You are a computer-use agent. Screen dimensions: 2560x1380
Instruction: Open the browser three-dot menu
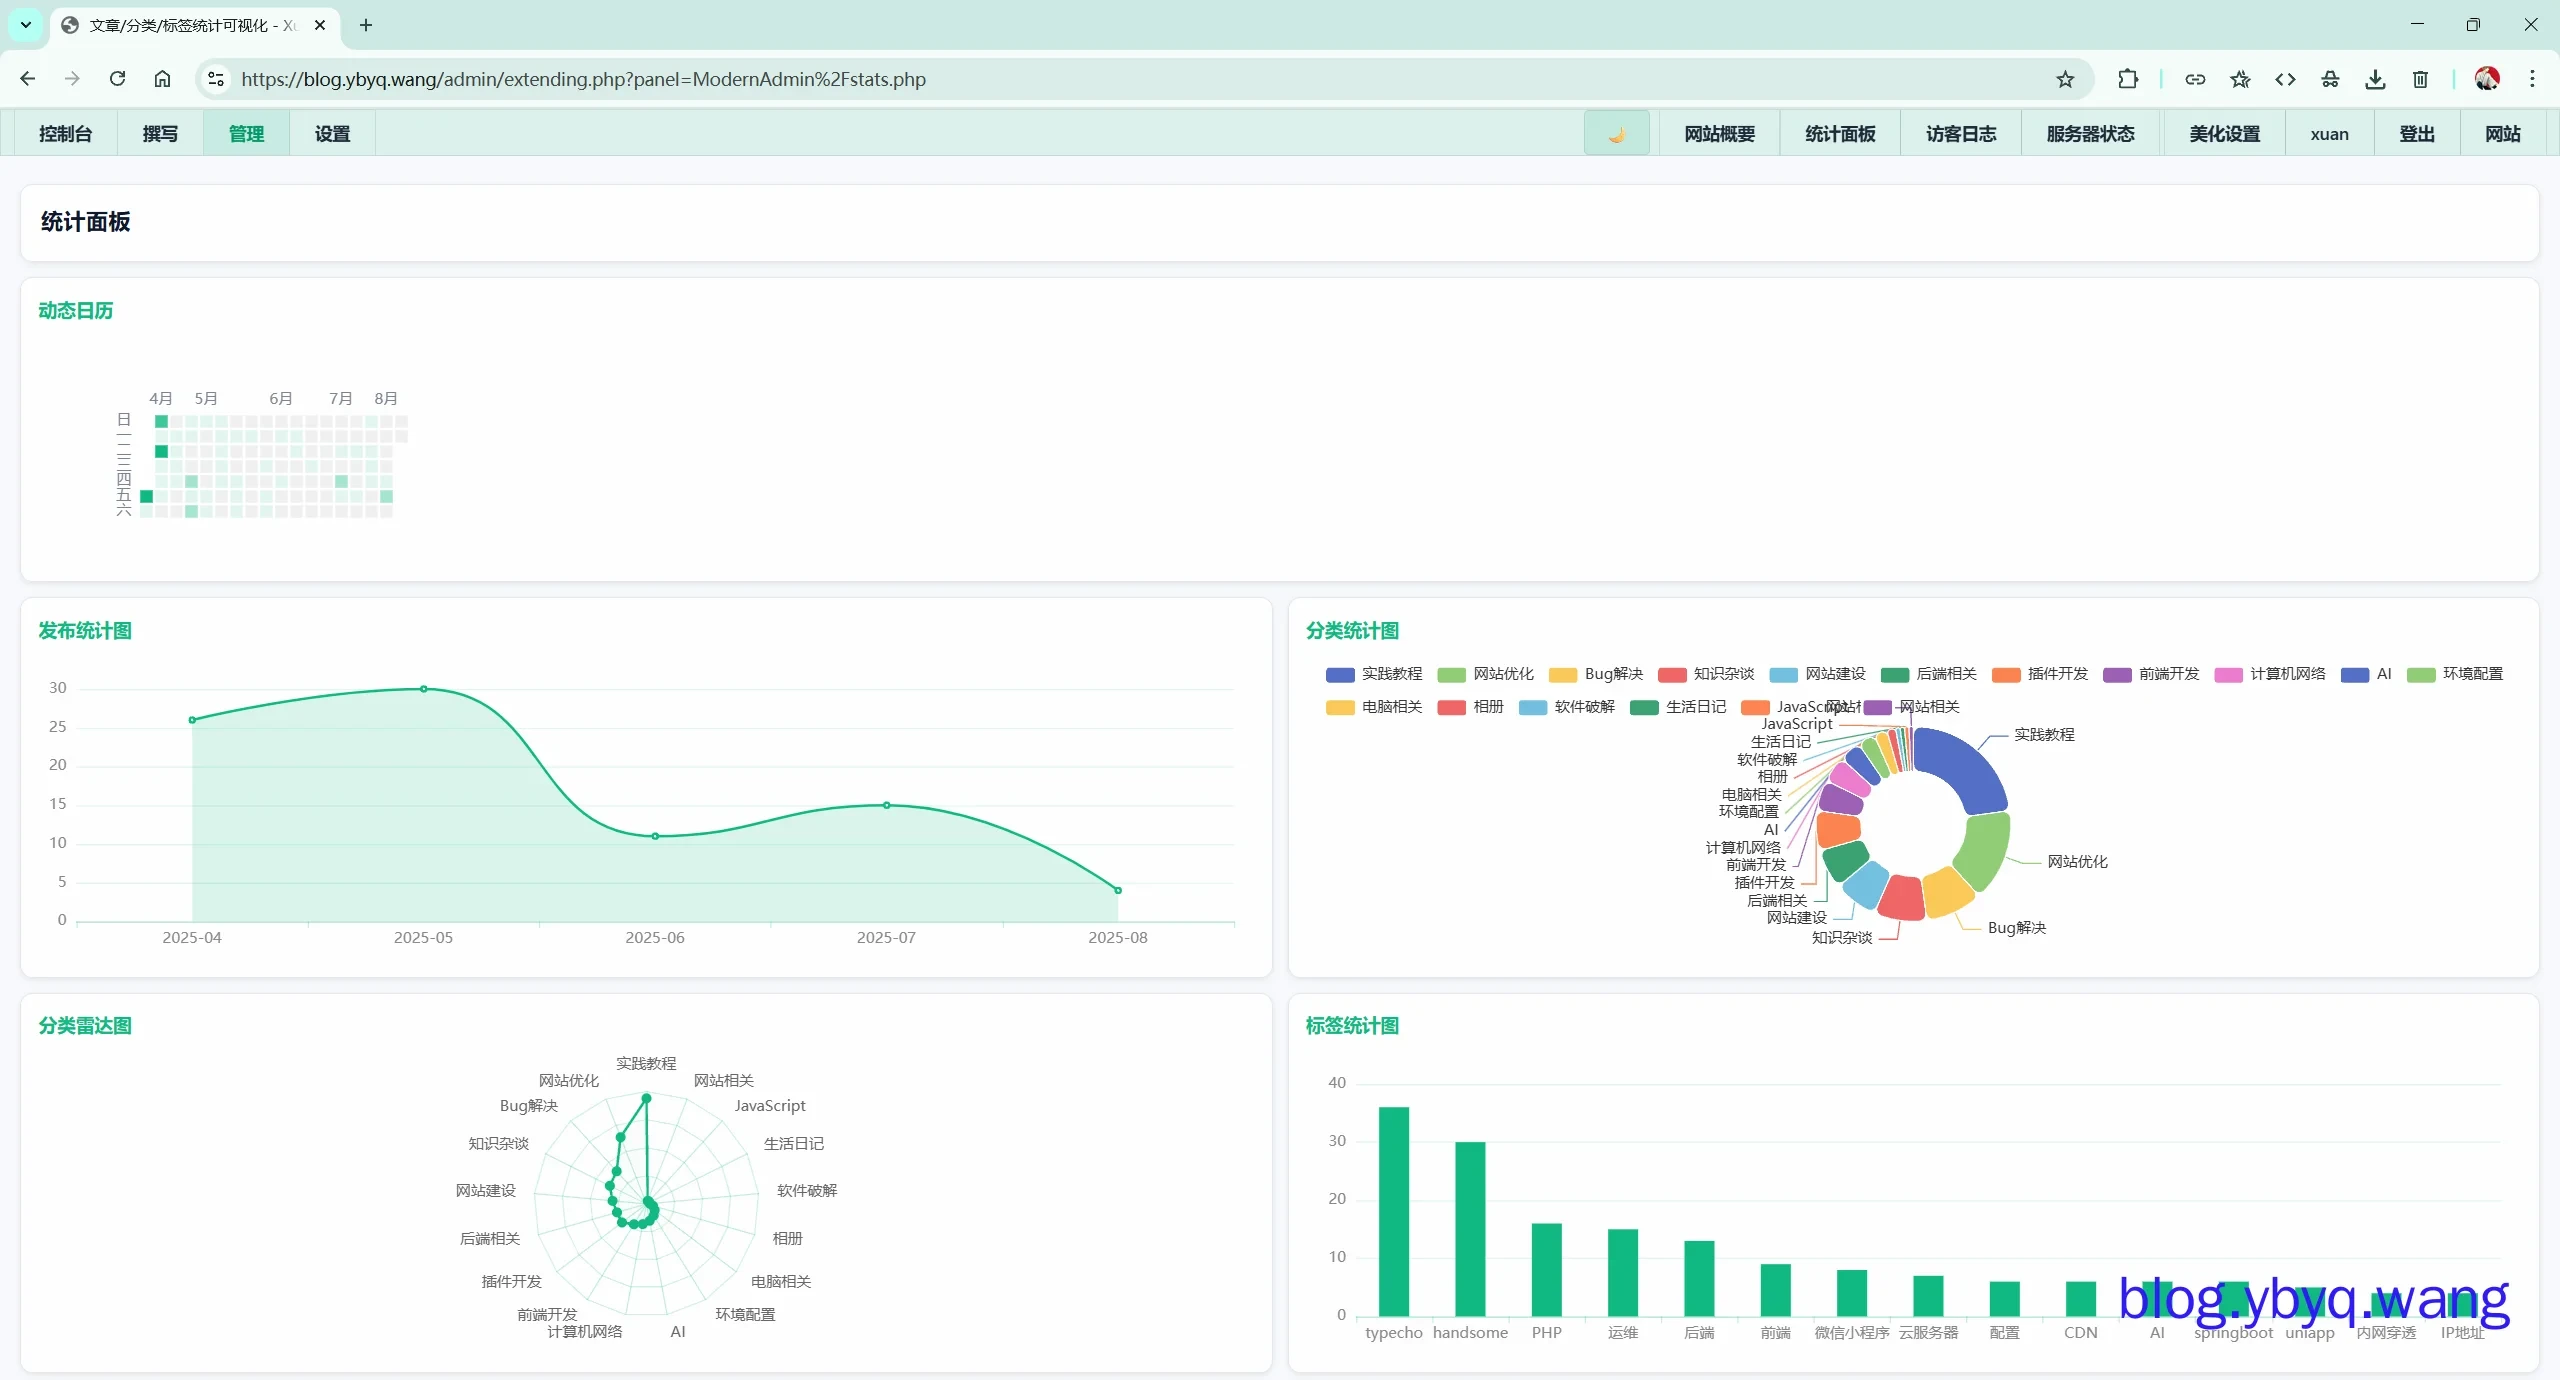[2532, 79]
